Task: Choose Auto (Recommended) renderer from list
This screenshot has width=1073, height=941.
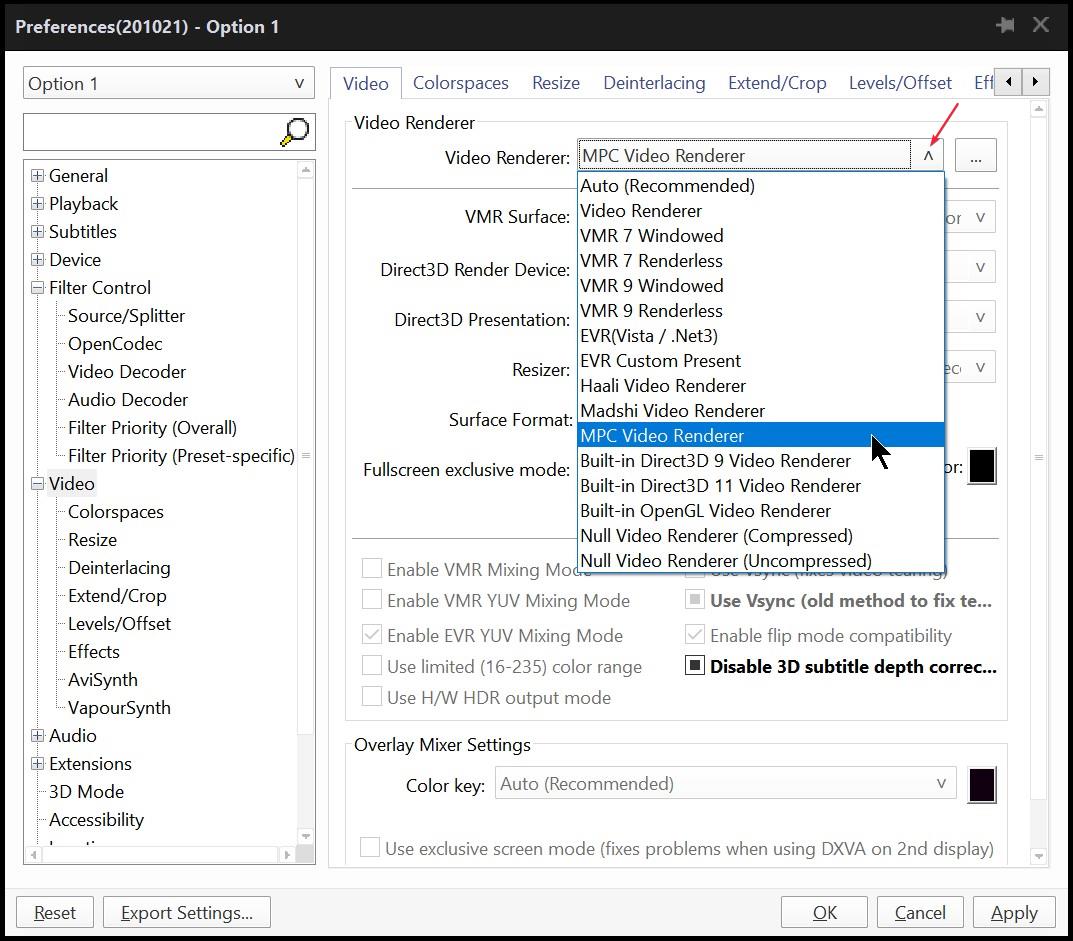Action: pos(761,185)
